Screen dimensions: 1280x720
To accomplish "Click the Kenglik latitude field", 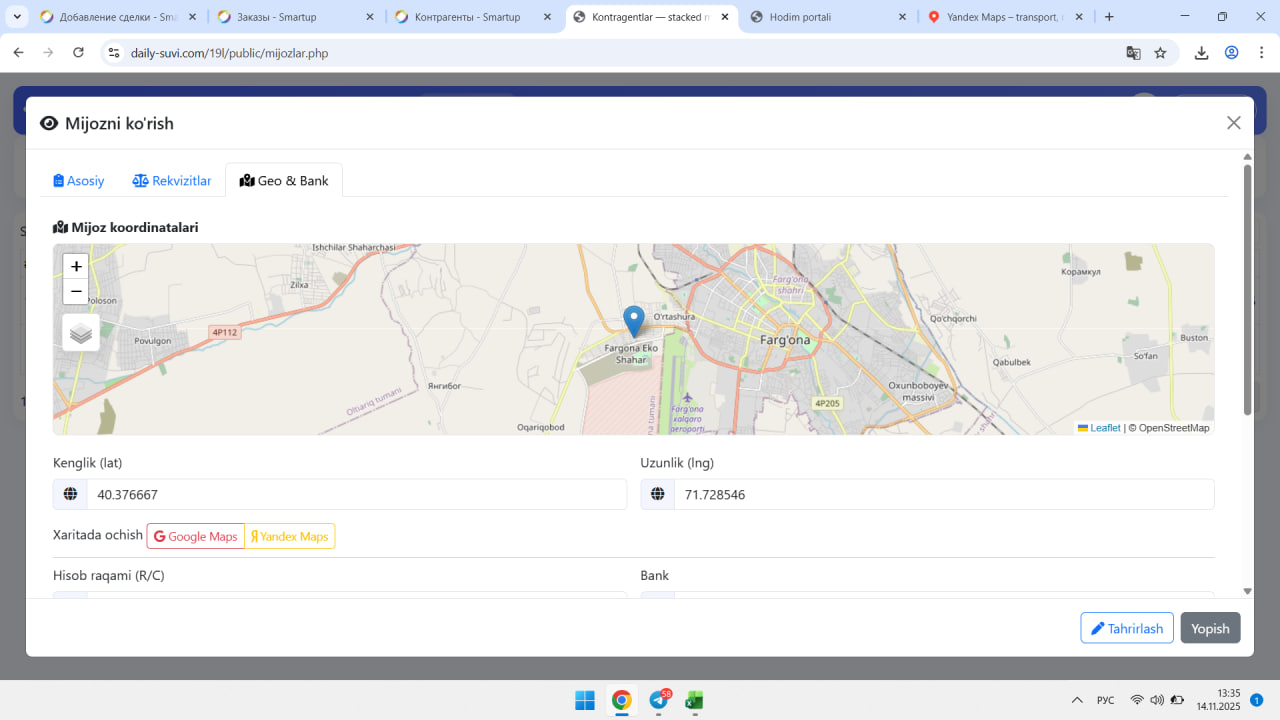I will click(356, 495).
